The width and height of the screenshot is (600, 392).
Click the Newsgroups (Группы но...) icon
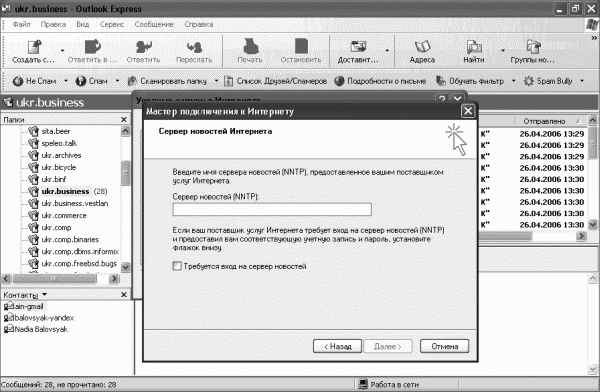[x=533, y=47]
